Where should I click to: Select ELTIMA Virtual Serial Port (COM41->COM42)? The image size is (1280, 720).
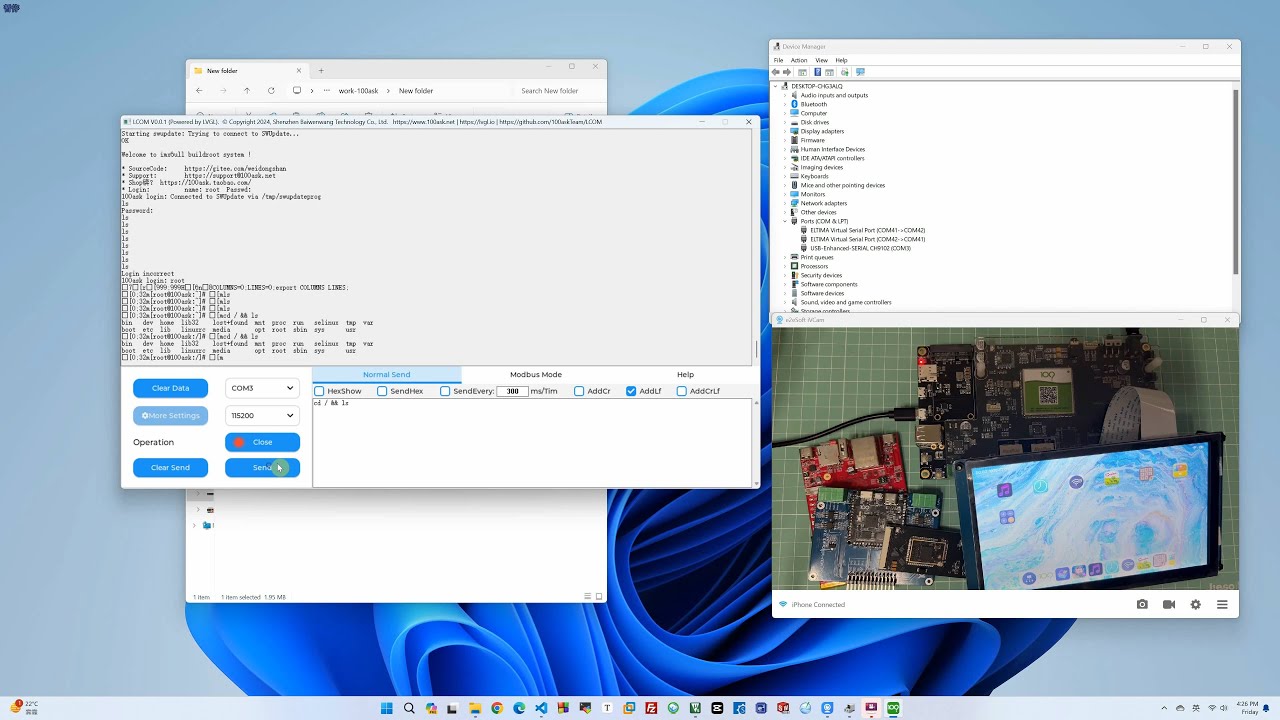pyautogui.click(x=868, y=230)
